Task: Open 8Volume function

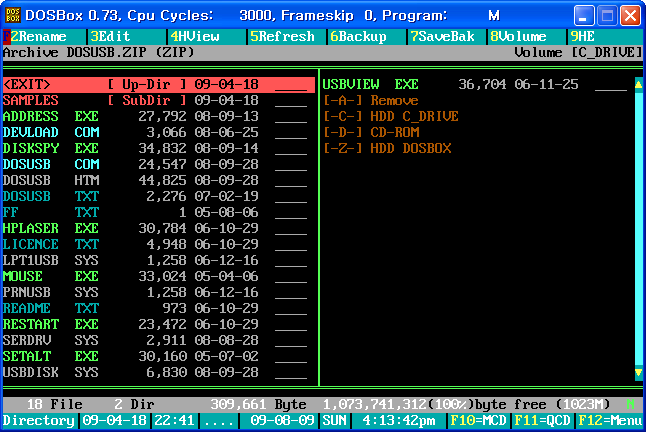Action: pos(518,37)
